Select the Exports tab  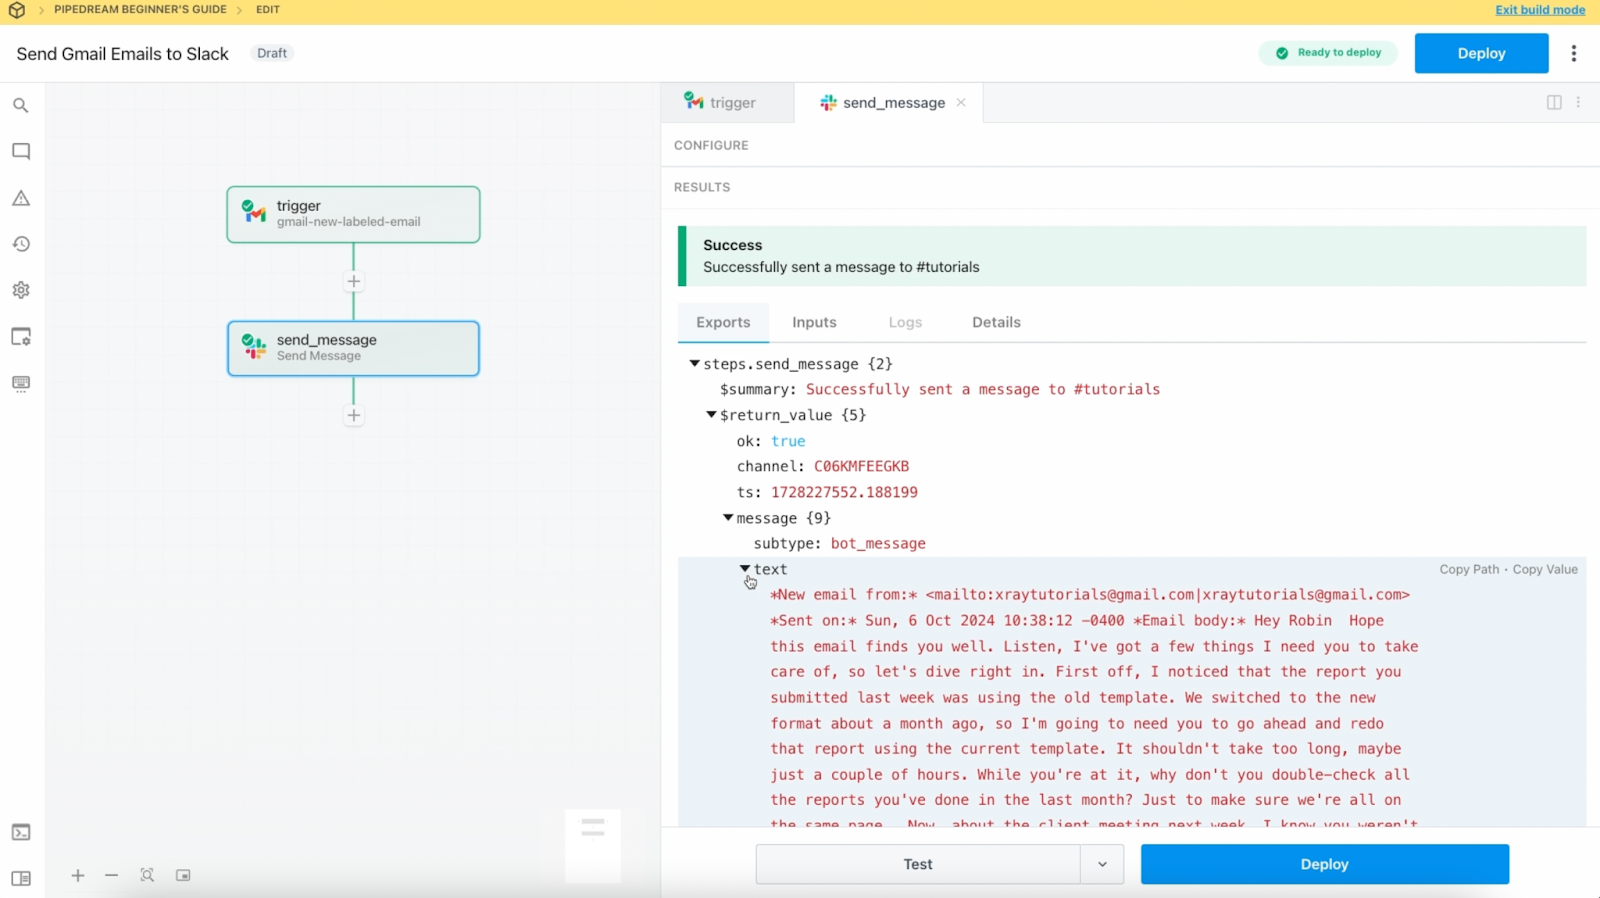point(723,322)
